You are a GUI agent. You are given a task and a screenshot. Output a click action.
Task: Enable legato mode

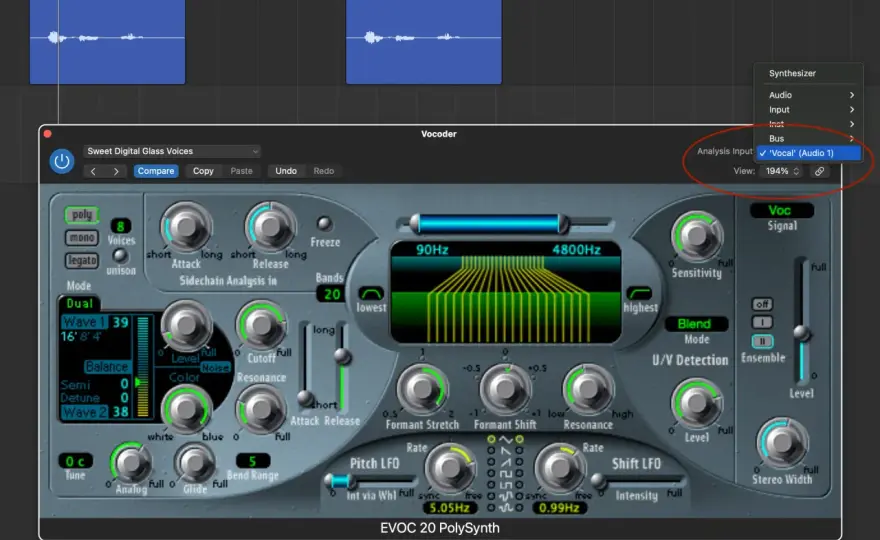point(82,260)
